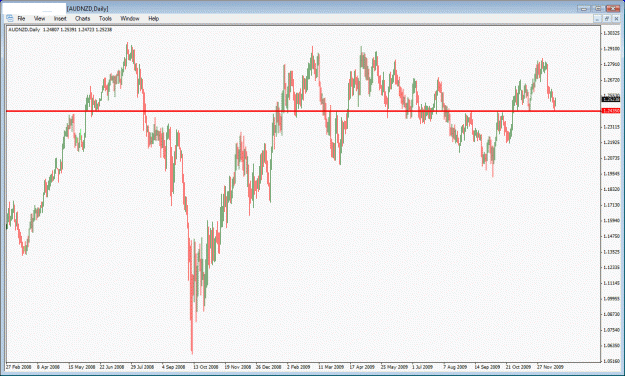Click the 1.14750 price axis label

click(611, 236)
